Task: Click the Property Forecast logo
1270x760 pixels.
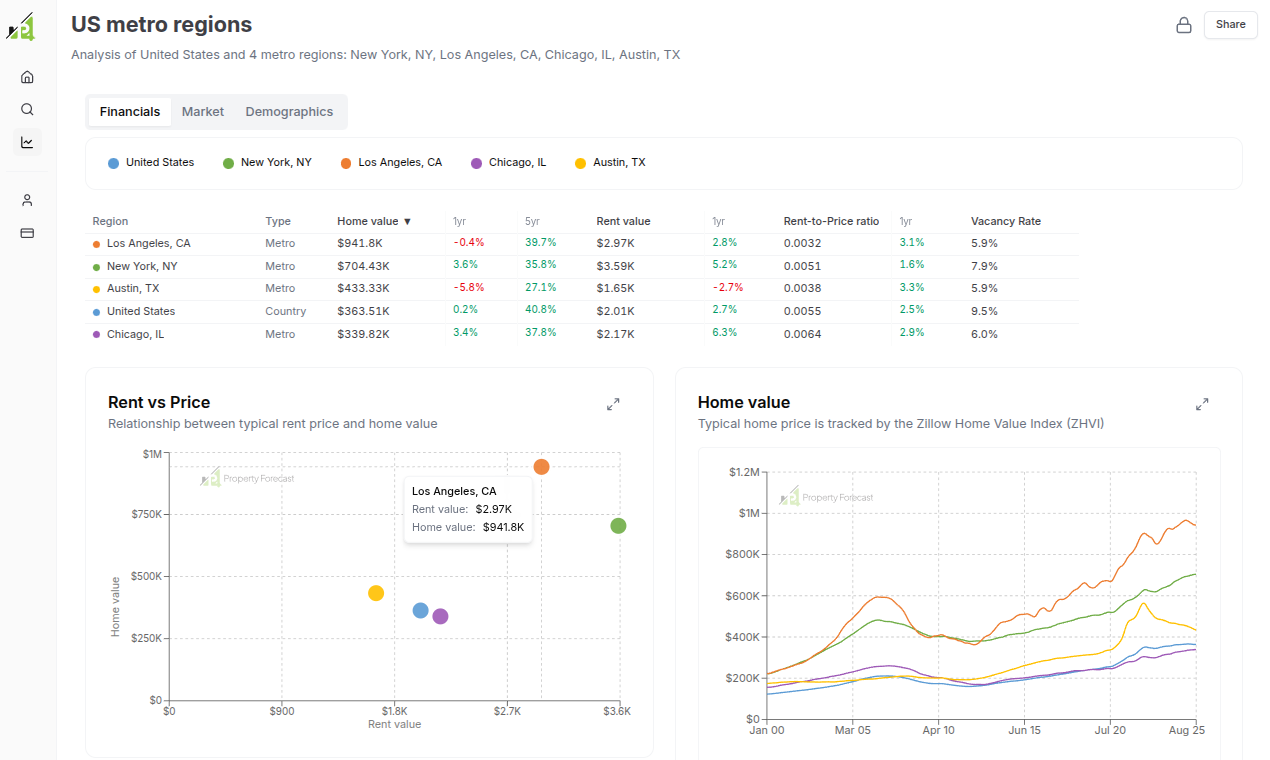Action: click(21, 27)
